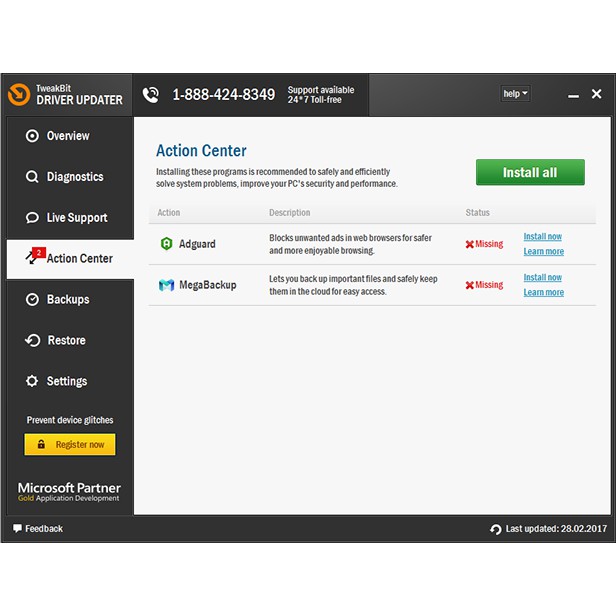Open Learn more link for MegaBackup

(x=544, y=292)
